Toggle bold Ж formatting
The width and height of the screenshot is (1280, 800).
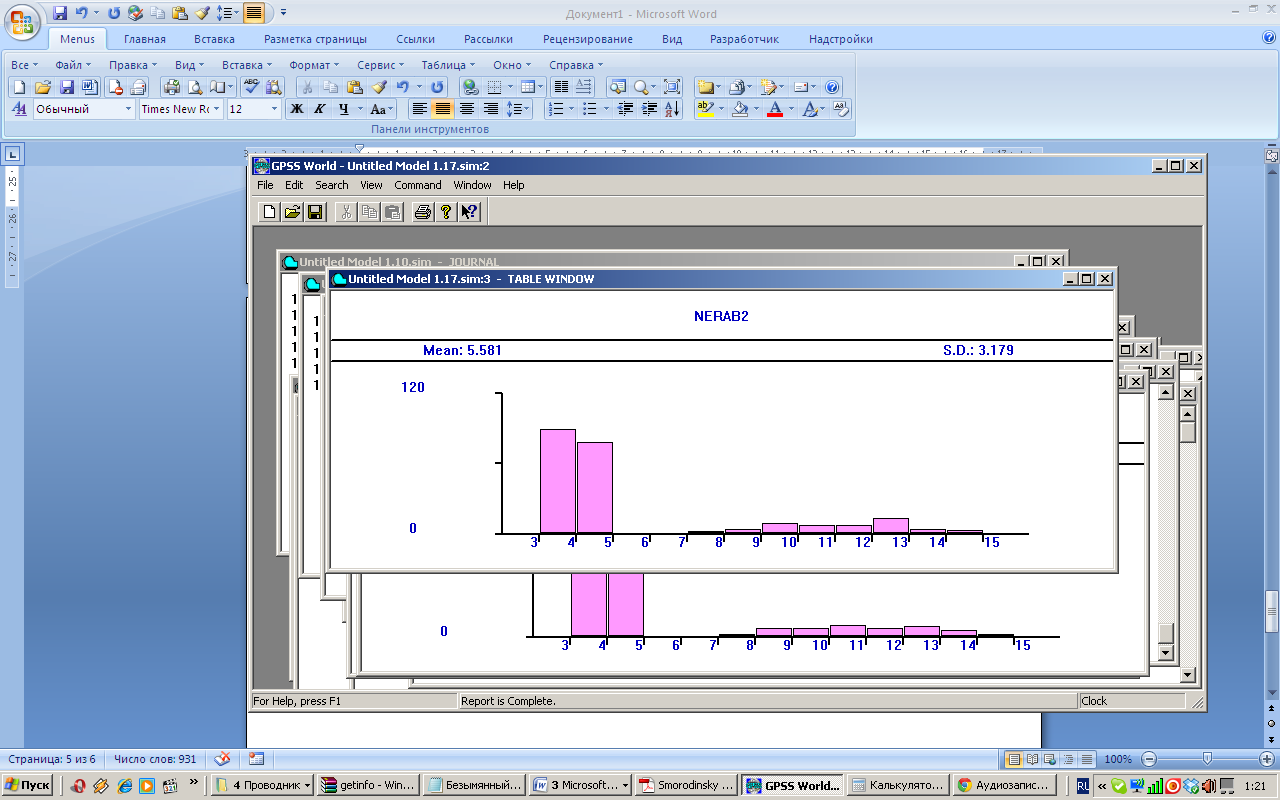pyautogui.click(x=296, y=109)
